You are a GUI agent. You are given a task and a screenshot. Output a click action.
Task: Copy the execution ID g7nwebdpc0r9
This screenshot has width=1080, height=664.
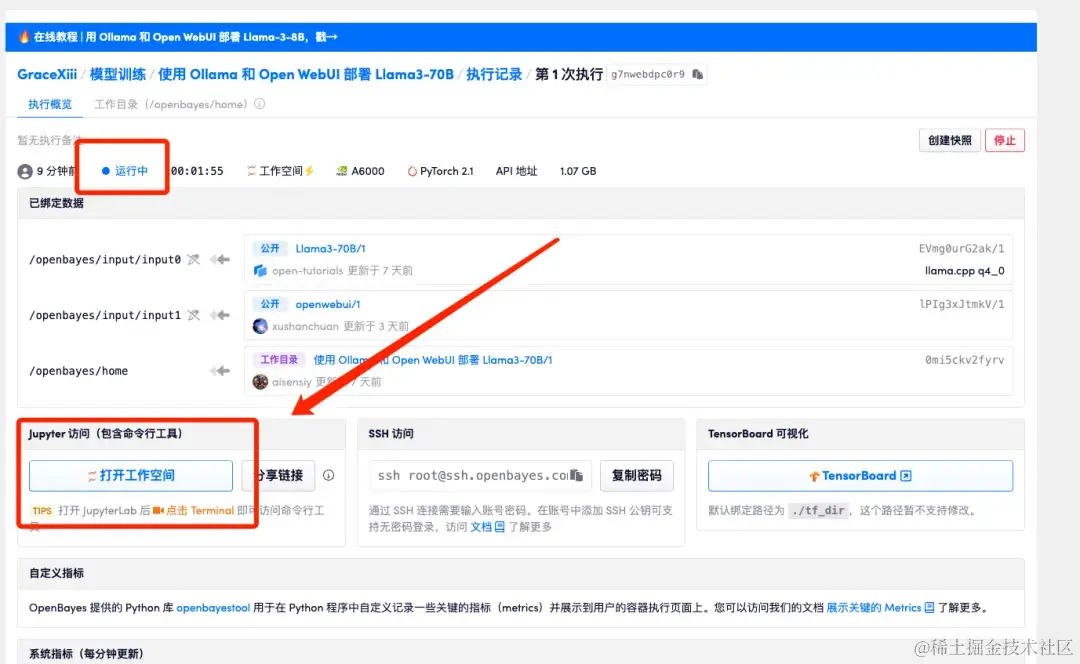[x=697, y=74]
